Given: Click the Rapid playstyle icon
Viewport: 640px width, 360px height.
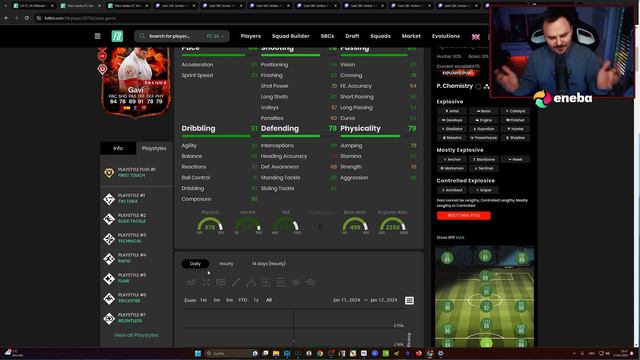Looking at the screenshot, I should pos(109,258).
